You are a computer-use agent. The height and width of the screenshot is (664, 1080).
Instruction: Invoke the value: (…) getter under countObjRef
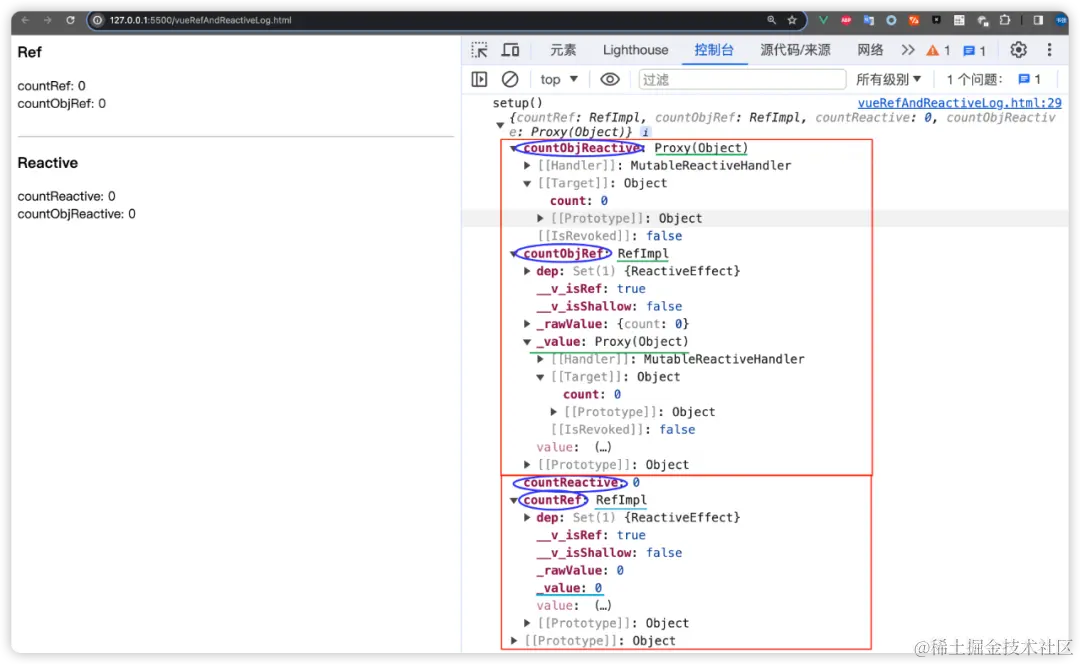[603, 447]
